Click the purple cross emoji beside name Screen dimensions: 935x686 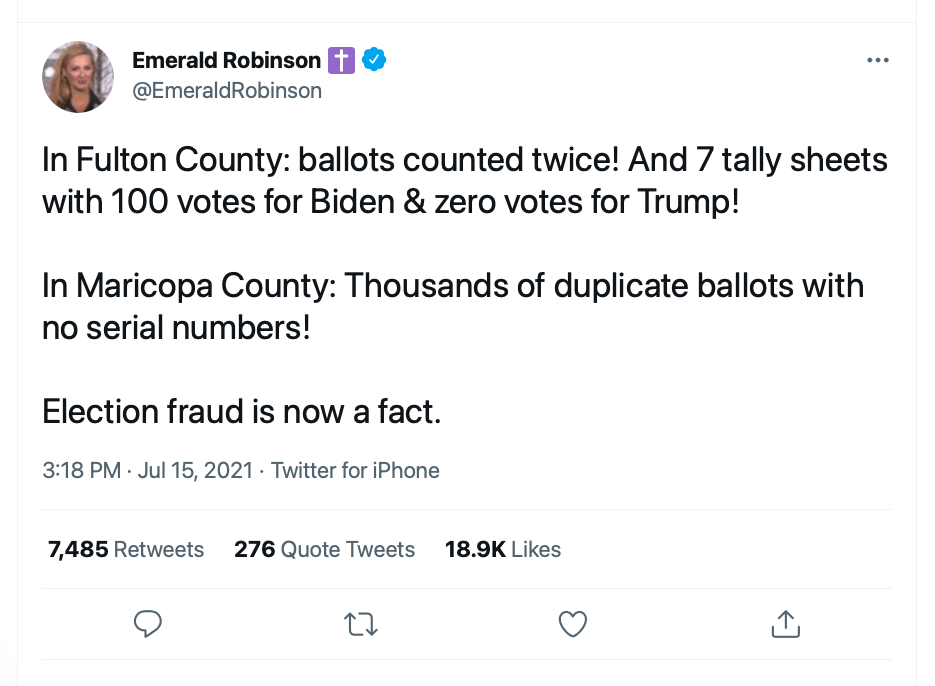pyautogui.click(x=341, y=60)
